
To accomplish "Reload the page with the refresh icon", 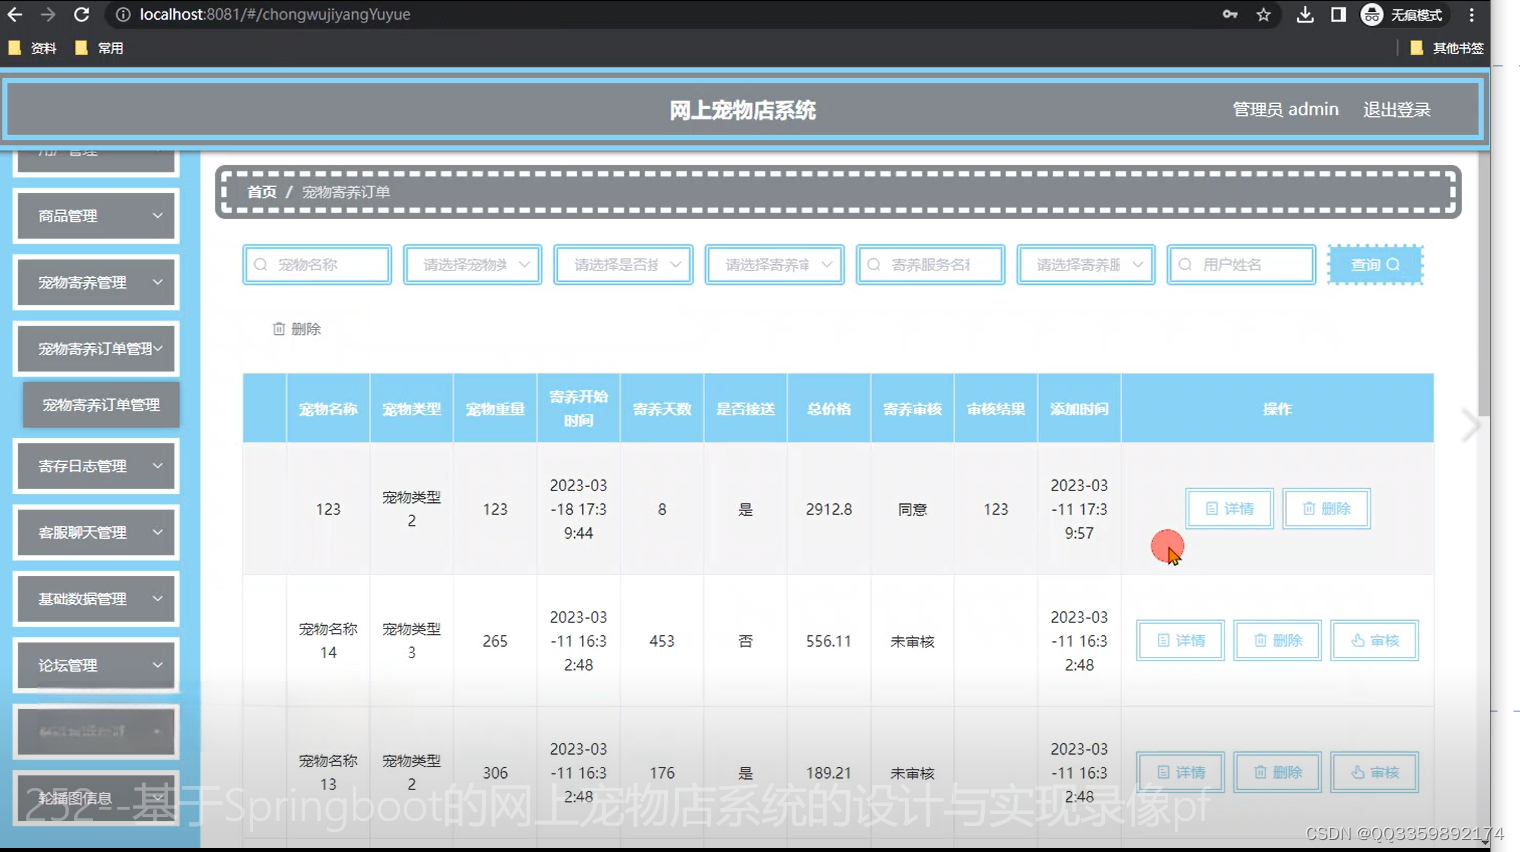I will (82, 14).
